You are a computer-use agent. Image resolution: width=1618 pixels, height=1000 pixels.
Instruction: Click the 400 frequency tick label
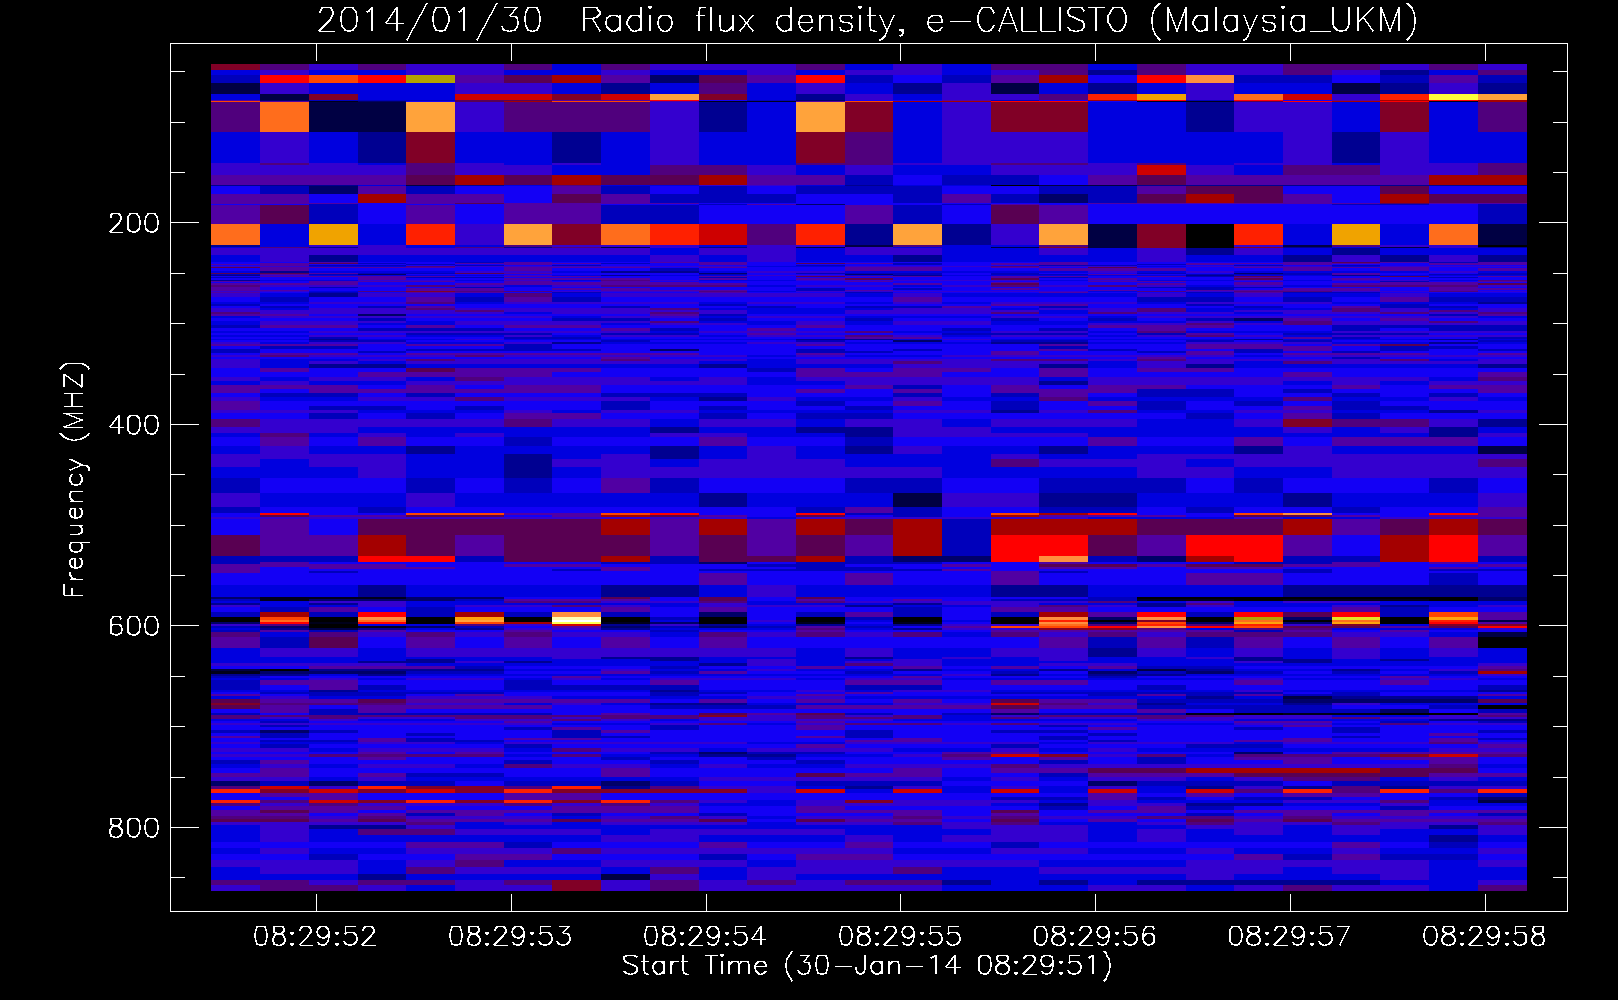(x=134, y=425)
